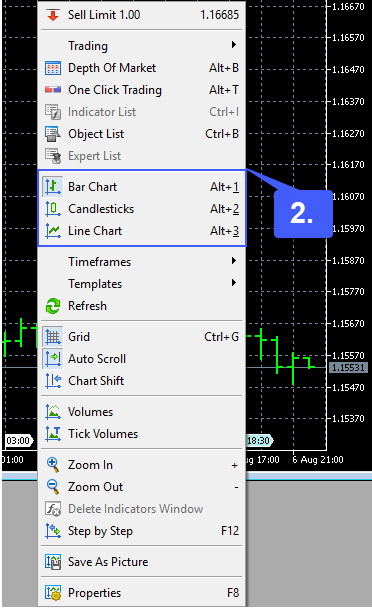Toggle the Grid option off
The width and height of the screenshot is (372, 609).
(x=141, y=337)
